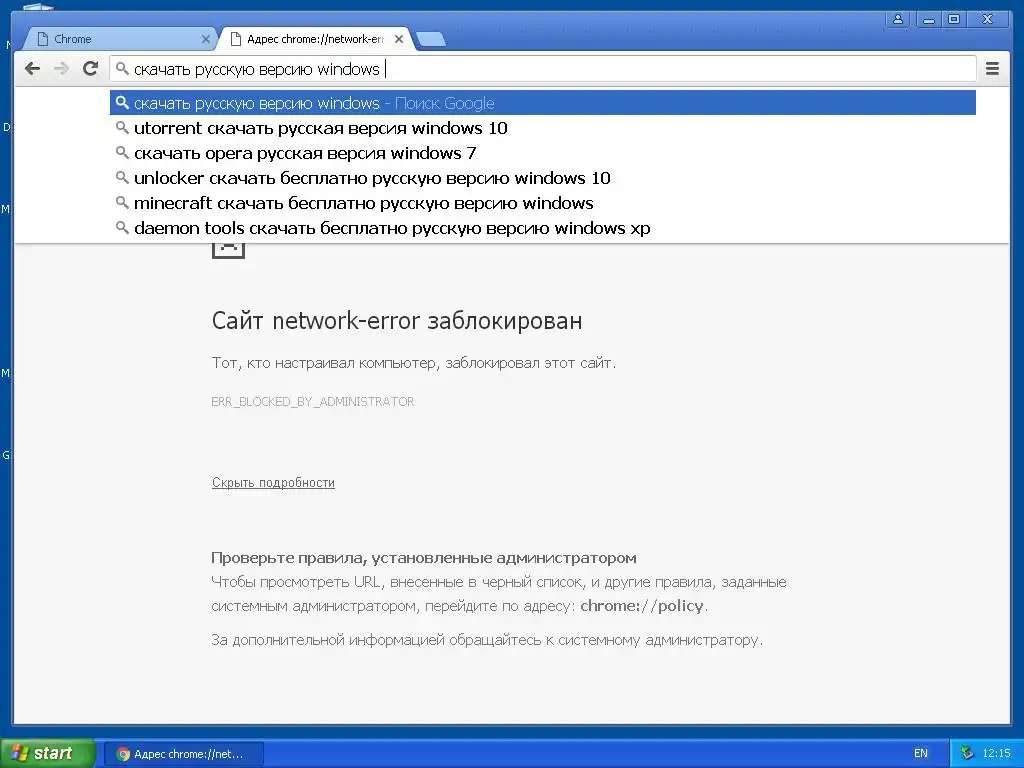The image size is (1024, 768).
Task: Click 'Проверьте правила, установленные администратором' heading
Action: (x=423, y=558)
